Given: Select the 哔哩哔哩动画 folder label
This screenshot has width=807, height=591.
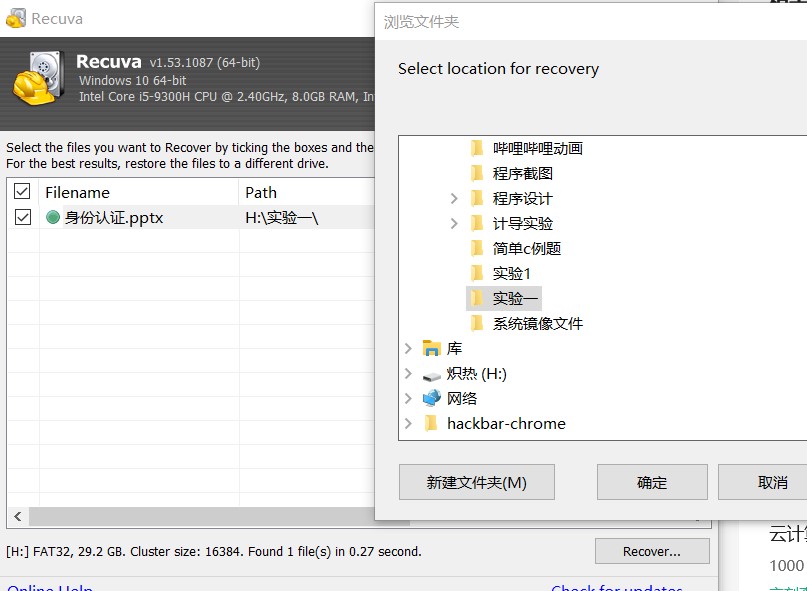Looking at the screenshot, I should 538,148.
